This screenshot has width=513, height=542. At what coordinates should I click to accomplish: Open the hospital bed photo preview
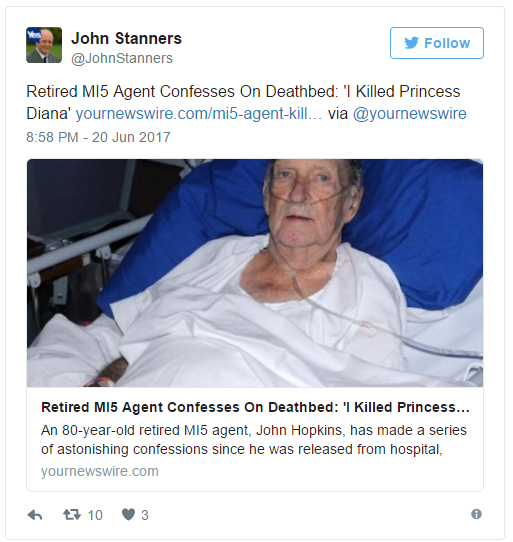coord(255,273)
